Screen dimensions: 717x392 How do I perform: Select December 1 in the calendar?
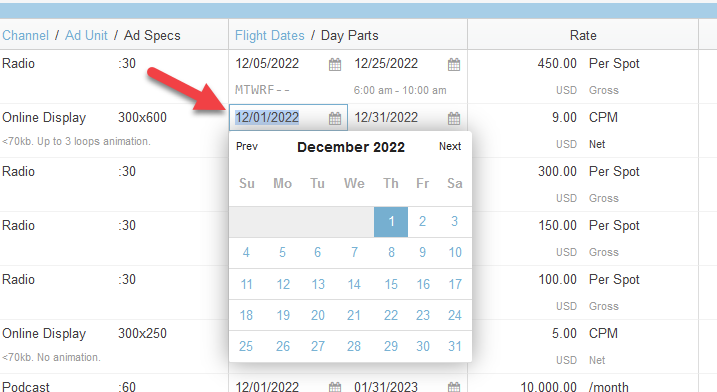[x=391, y=222]
